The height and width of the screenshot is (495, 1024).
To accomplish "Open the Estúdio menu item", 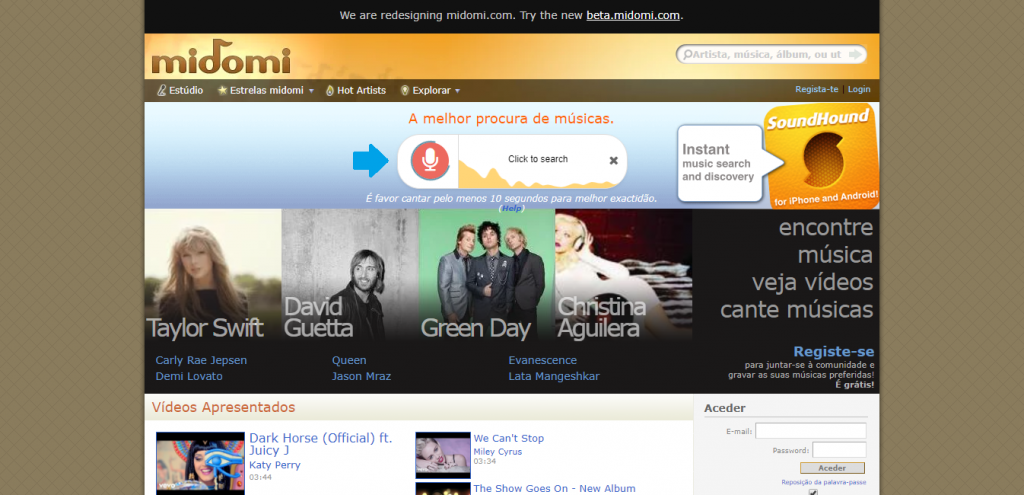I will 186,91.
